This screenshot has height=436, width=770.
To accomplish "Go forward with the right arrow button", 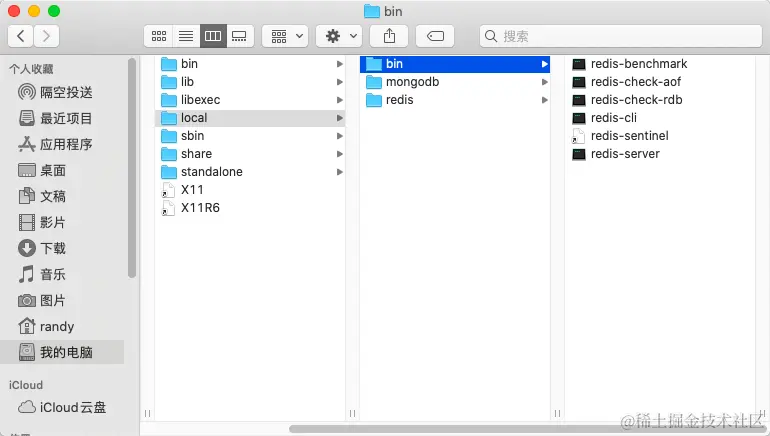I will click(46, 36).
